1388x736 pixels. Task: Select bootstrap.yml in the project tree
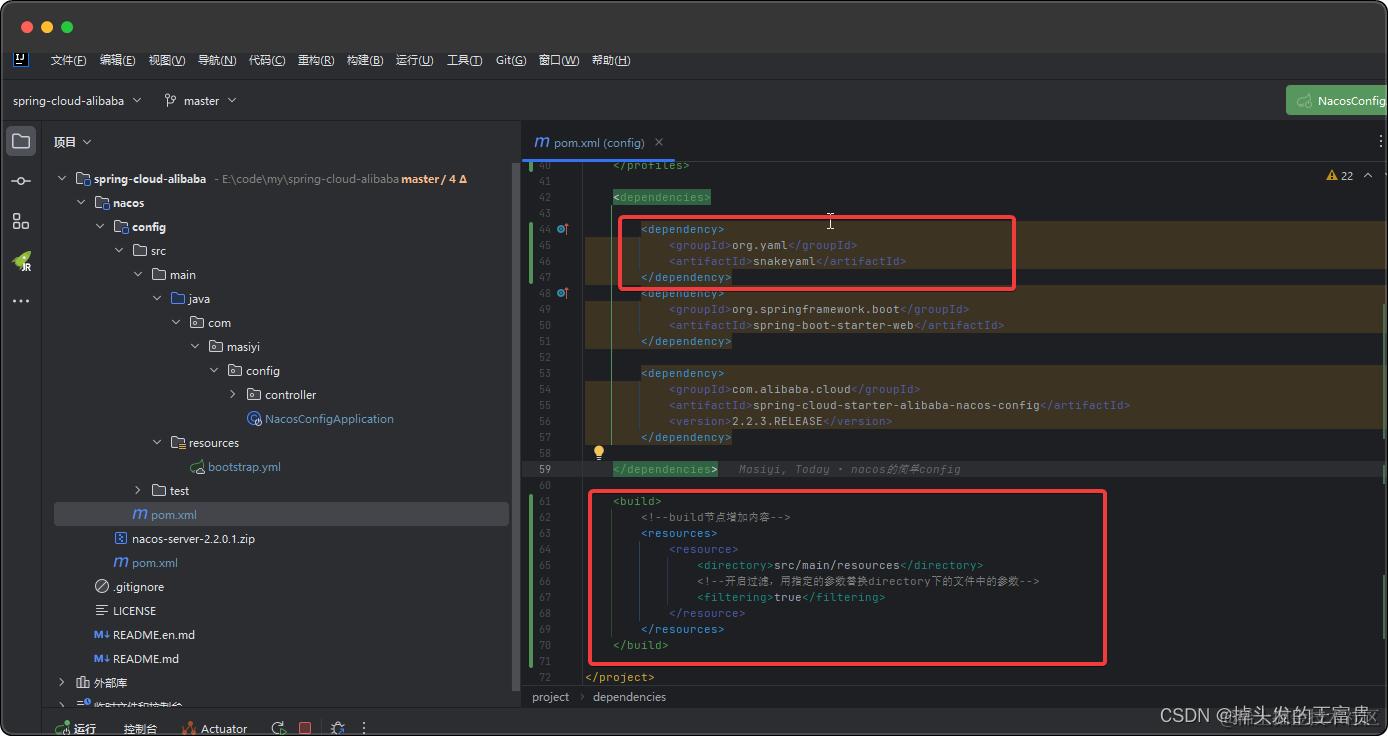click(244, 467)
